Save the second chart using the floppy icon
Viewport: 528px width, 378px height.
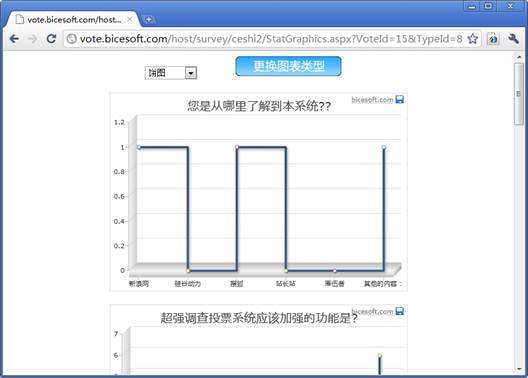[x=400, y=311]
